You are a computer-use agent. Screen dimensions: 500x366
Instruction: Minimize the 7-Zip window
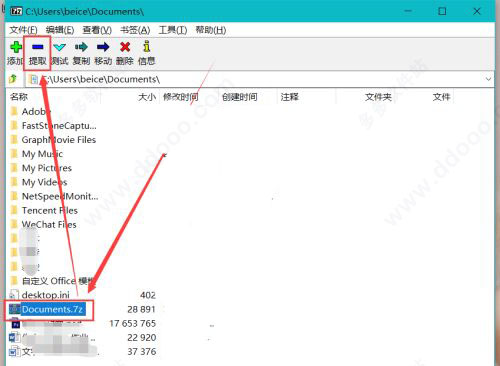click(408, 11)
